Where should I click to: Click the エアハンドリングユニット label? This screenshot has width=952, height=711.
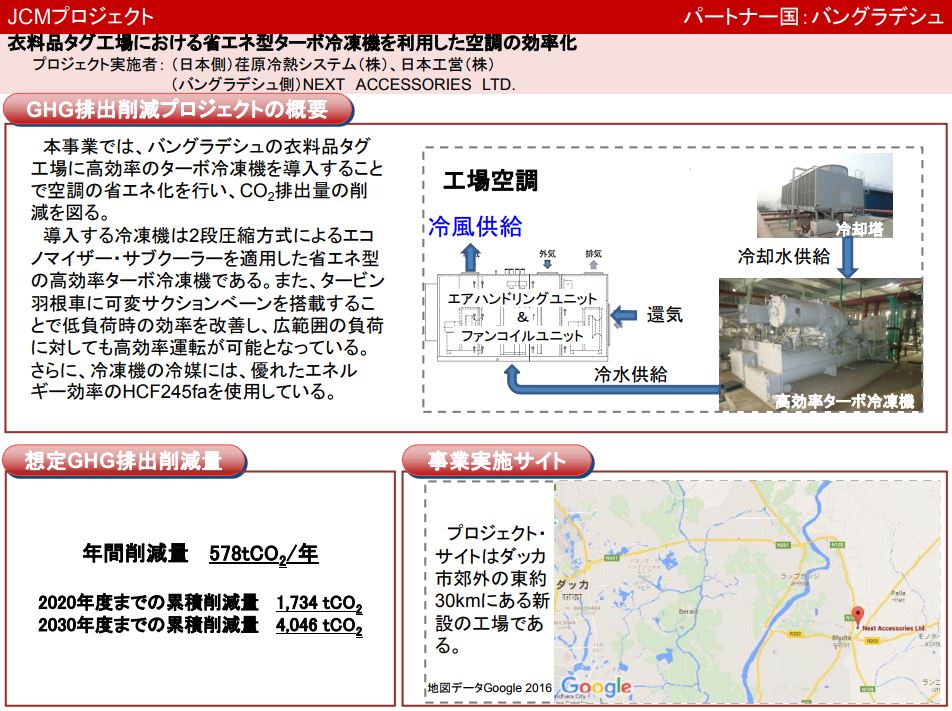point(522,298)
